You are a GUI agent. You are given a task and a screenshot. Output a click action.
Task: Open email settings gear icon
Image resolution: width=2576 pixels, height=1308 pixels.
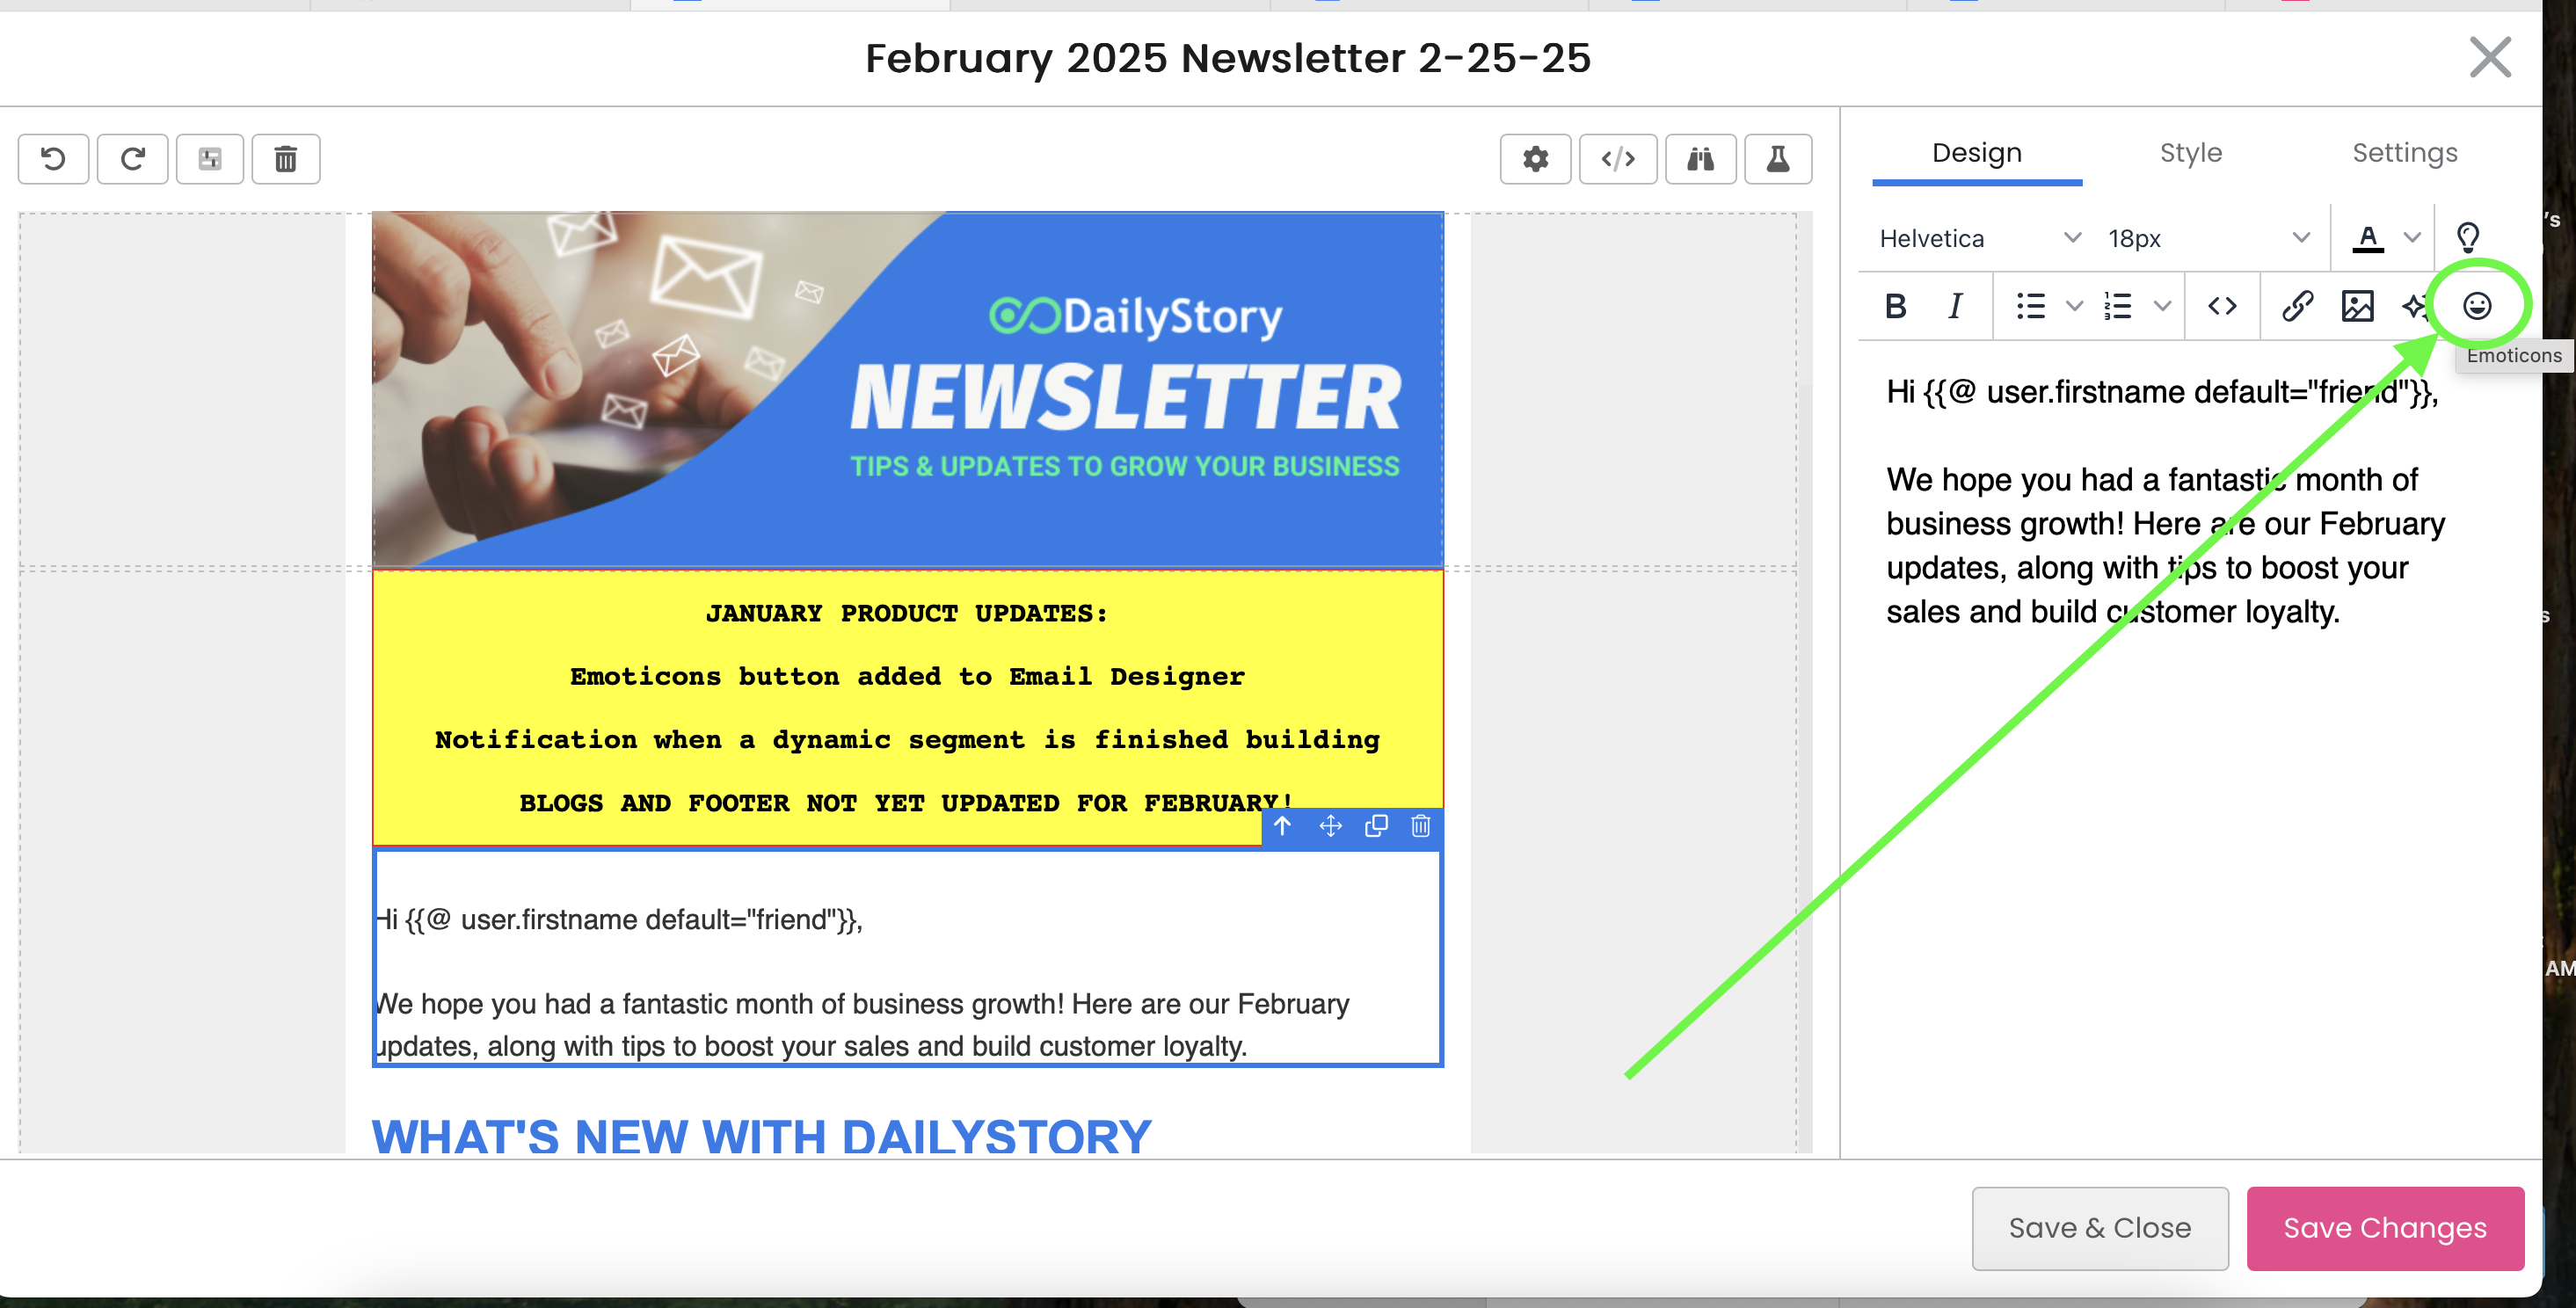(x=1535, y=159)
